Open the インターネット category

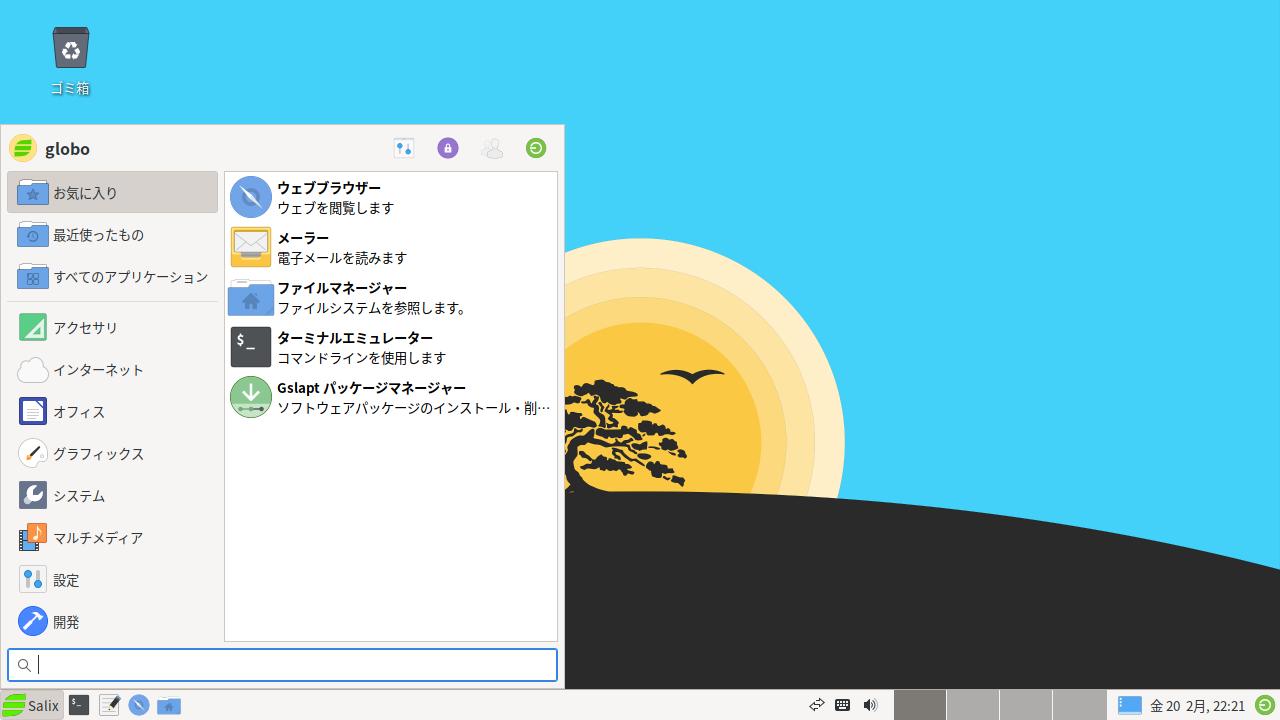[x=112, y=370]
